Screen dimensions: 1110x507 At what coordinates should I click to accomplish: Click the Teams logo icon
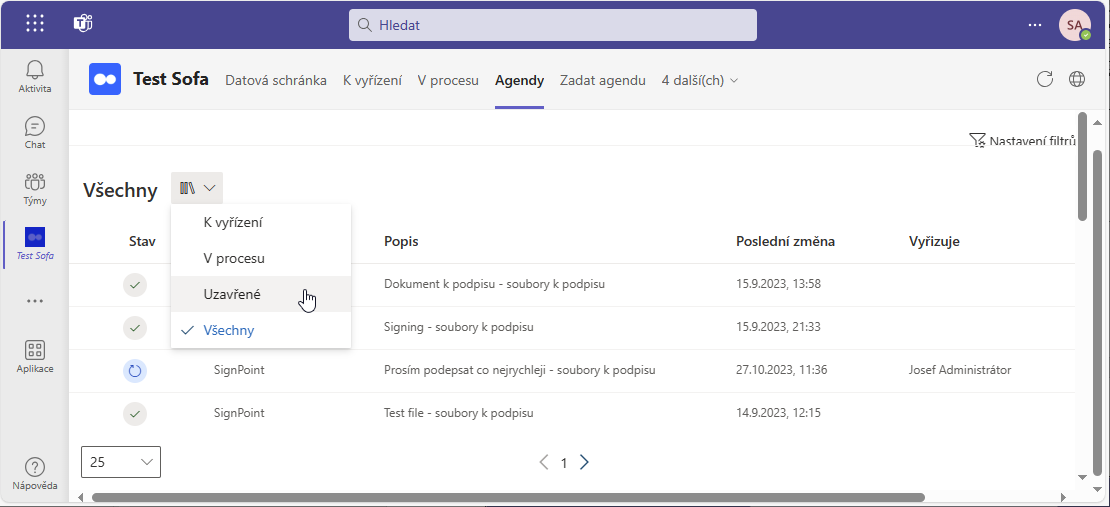(x=84, y=24)
